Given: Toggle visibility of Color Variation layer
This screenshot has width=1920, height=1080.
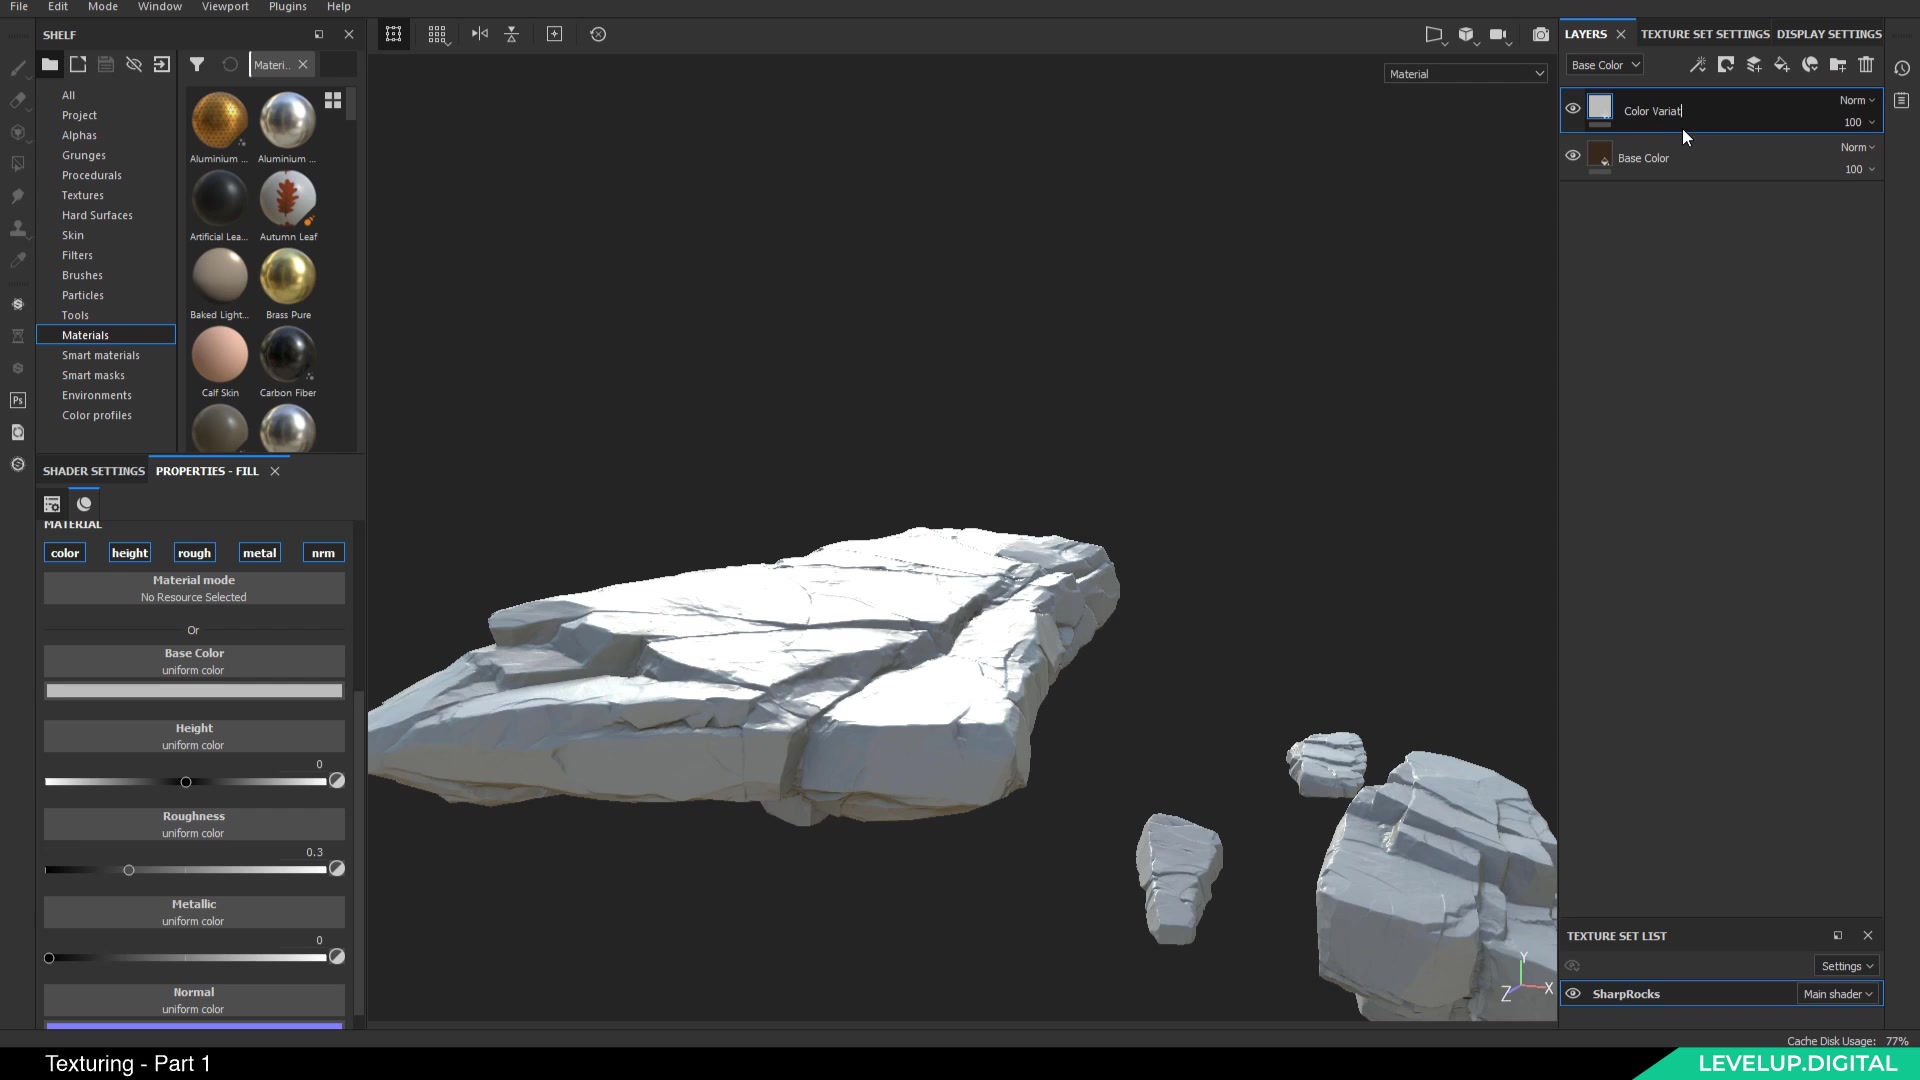Looking at the screenshot, I should pos(1571,109).
